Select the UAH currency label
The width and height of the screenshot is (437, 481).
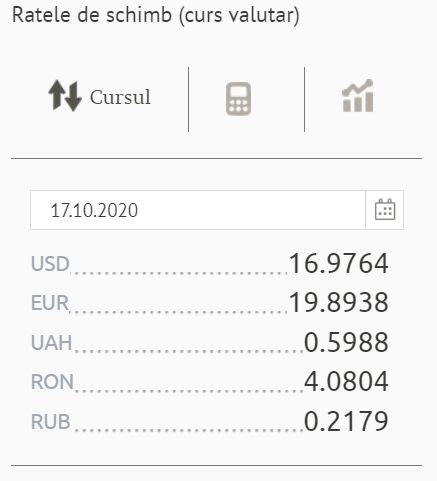click(51, 342)
